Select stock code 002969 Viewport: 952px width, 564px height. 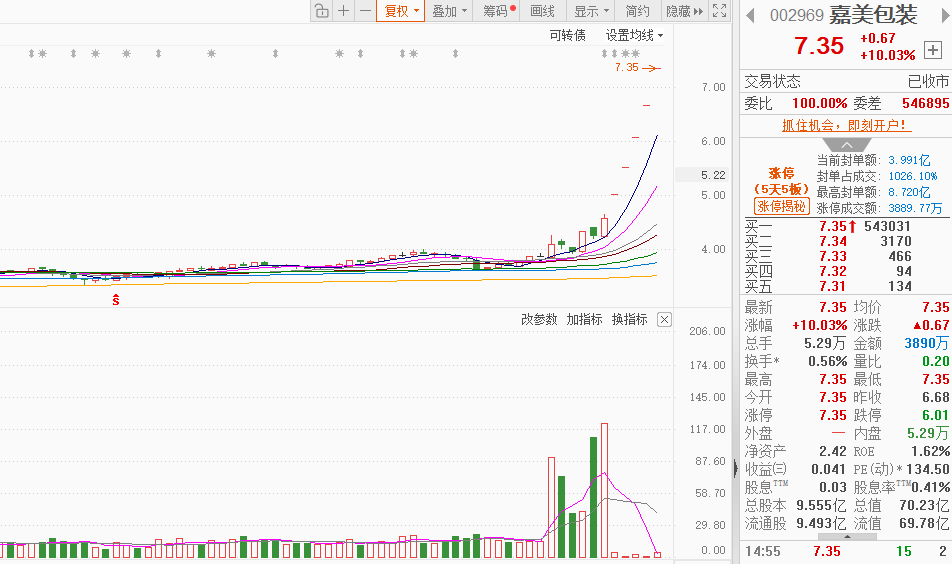796,15
